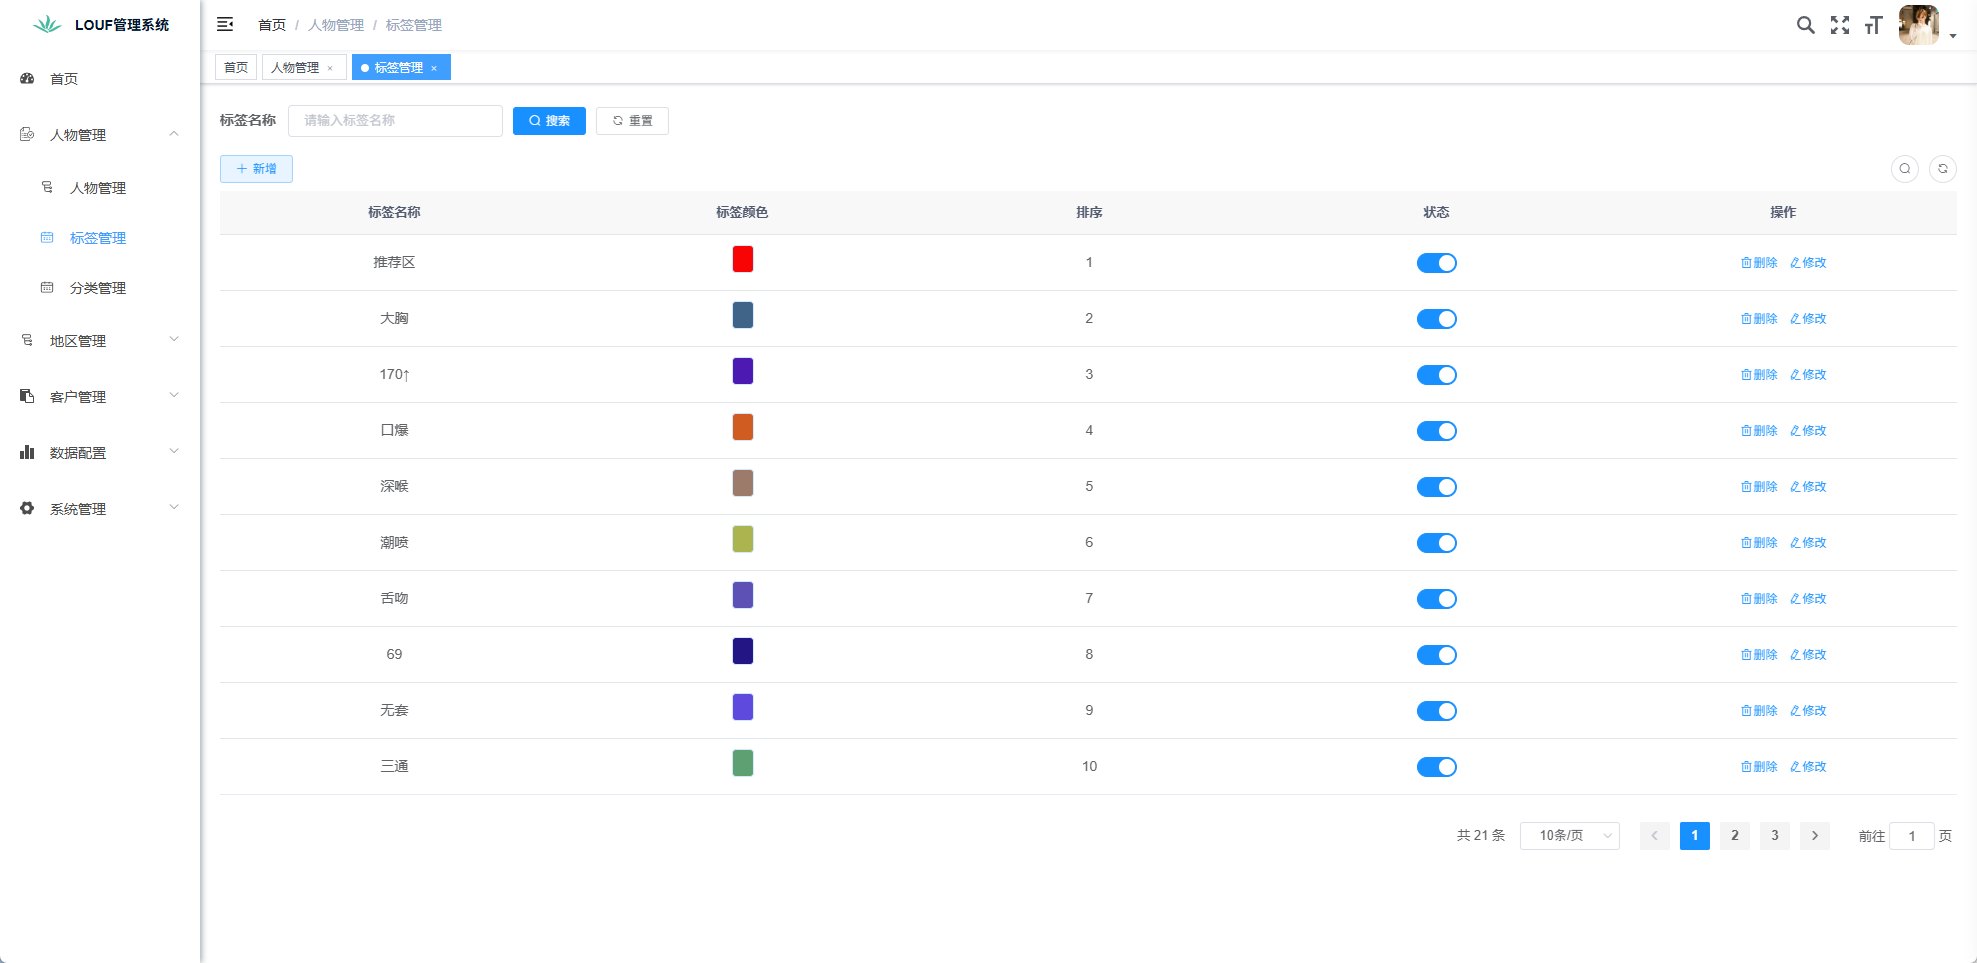Viewport: 1977px width, 963px height.
Task: Focus the 标签名称 search input field
Action: [x=395, y=121]
